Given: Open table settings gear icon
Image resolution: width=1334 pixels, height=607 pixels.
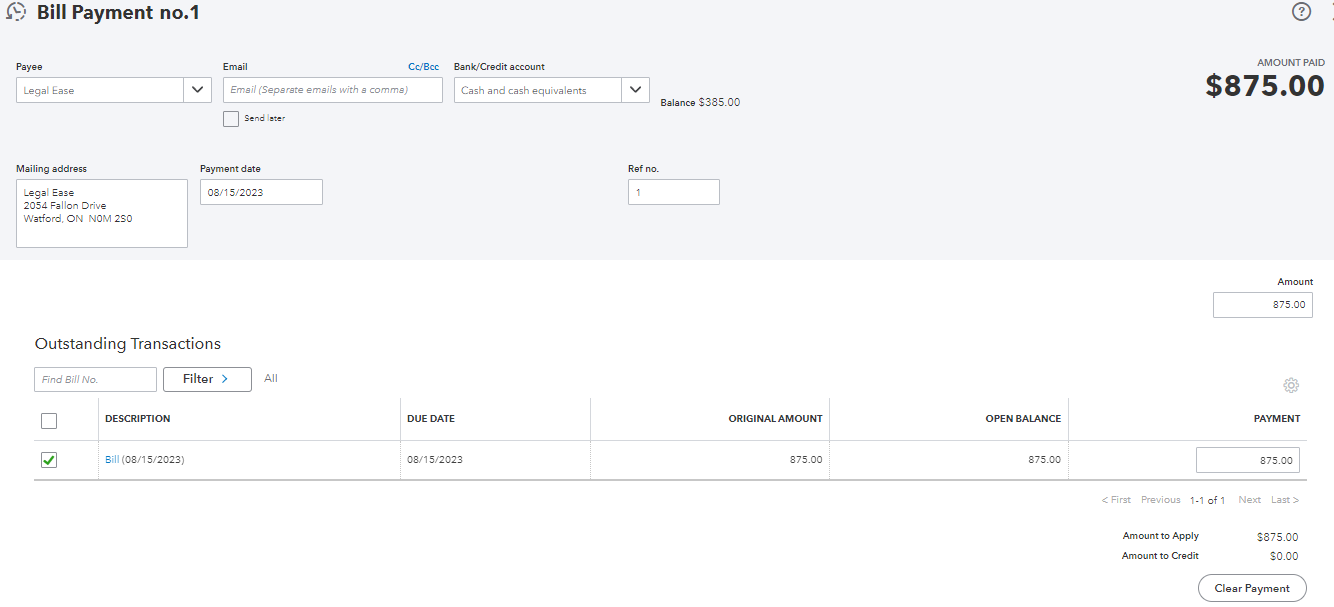Looking at the screenshot, I should pyautogui.click(x=1291, y=385).
